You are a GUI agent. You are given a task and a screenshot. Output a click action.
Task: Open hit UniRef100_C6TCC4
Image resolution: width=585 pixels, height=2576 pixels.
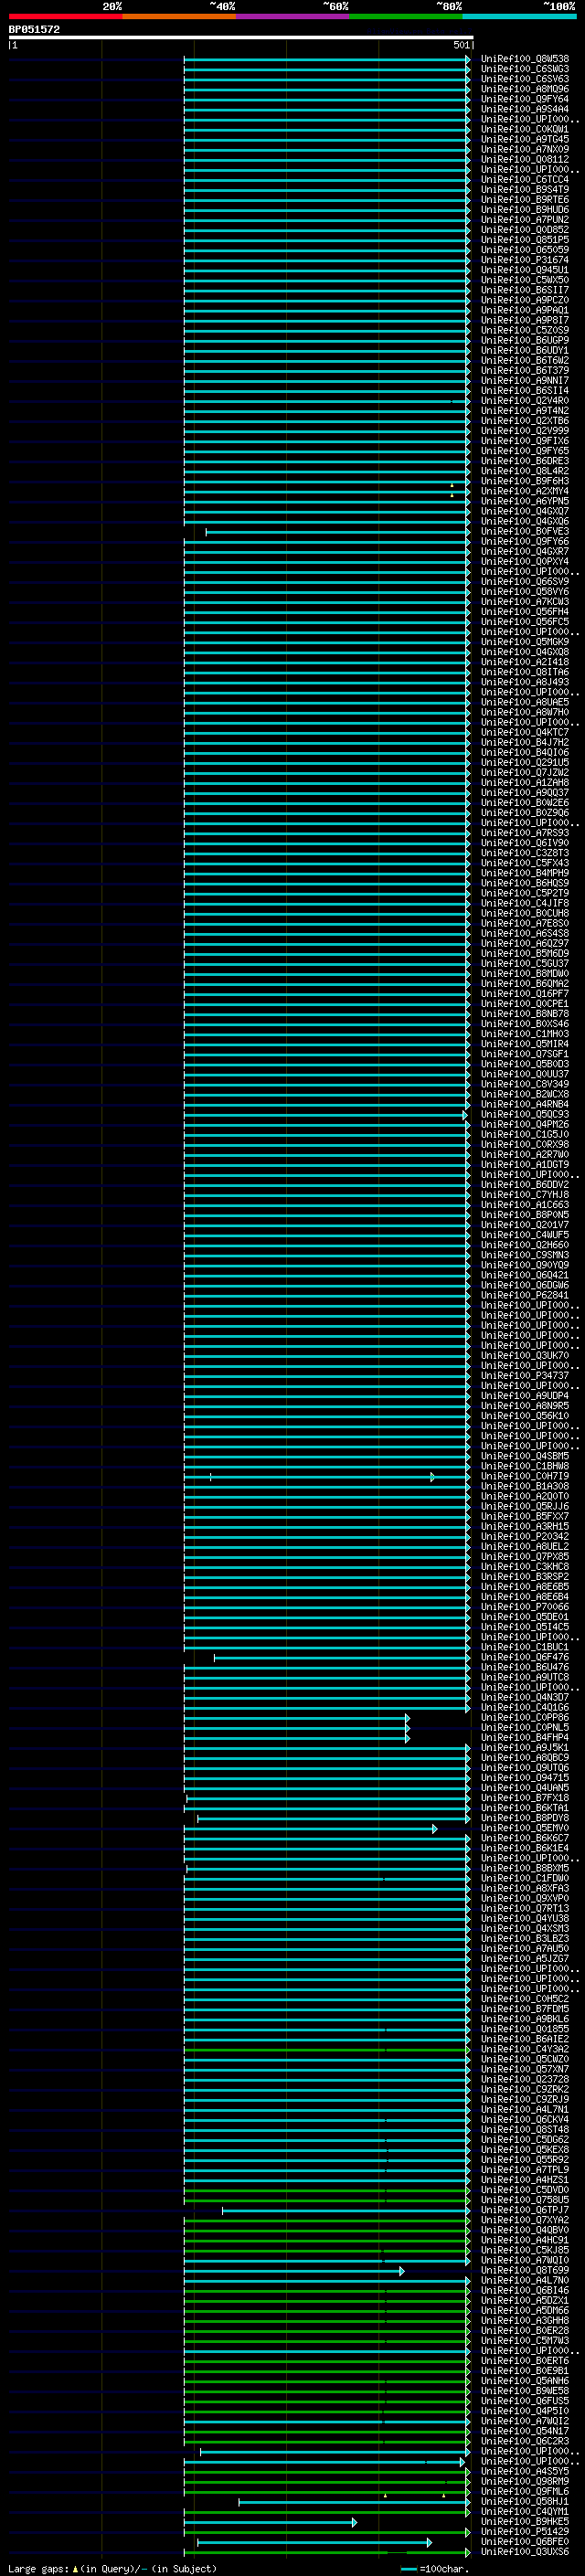click(524, 180)
